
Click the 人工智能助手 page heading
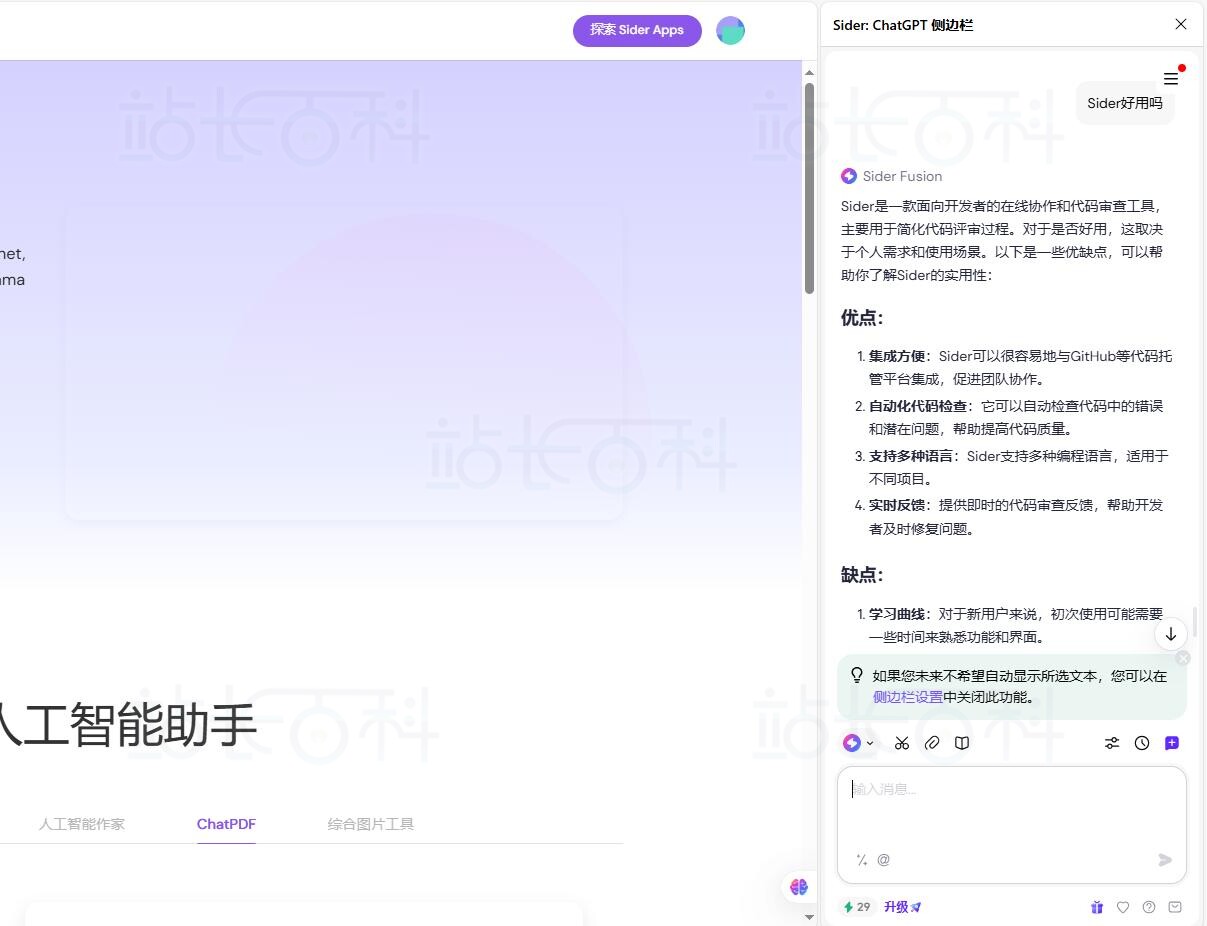126,726
